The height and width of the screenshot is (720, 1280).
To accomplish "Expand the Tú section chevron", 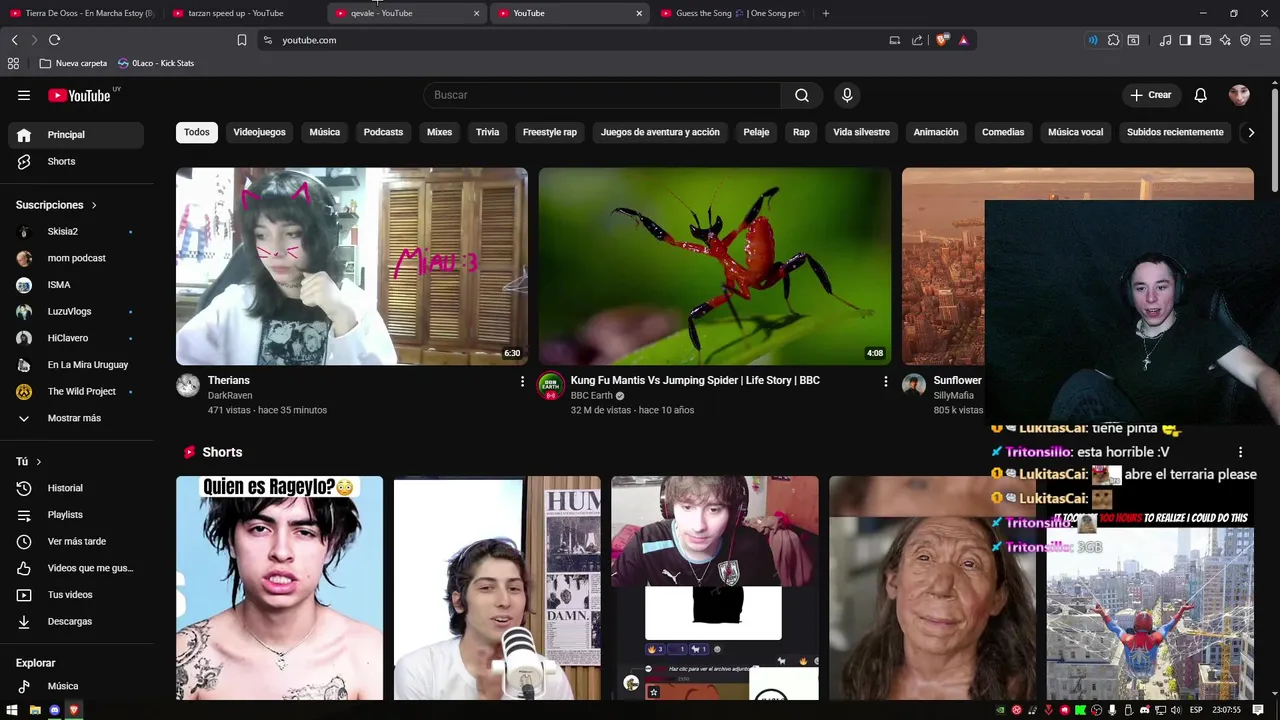I will (38, 462).
